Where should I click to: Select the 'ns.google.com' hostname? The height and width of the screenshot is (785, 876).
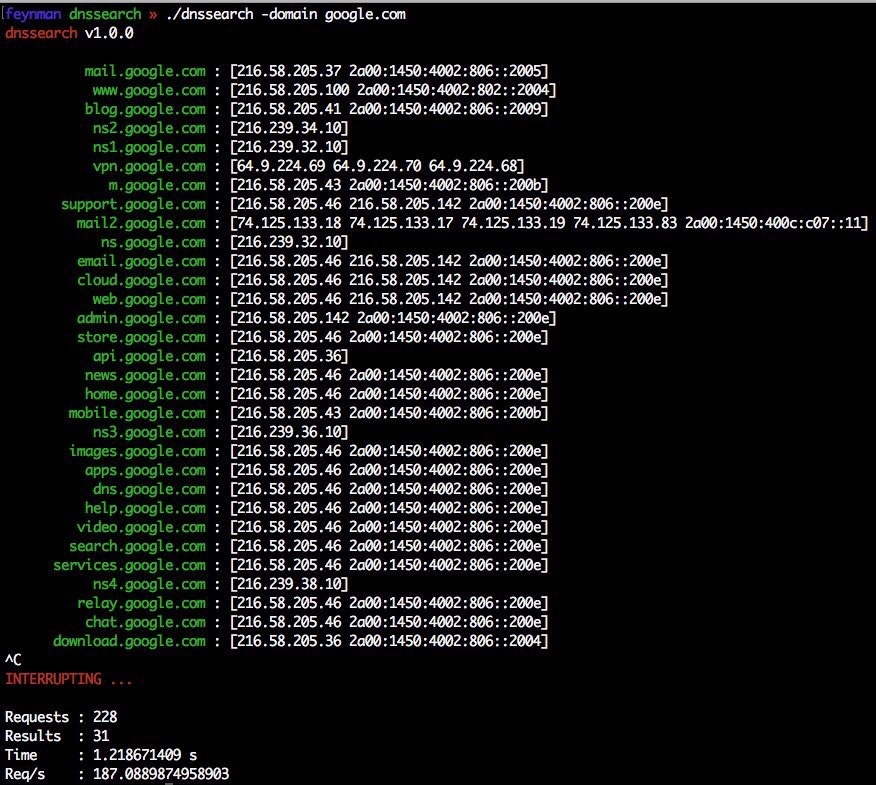click(x=153, y=242)
